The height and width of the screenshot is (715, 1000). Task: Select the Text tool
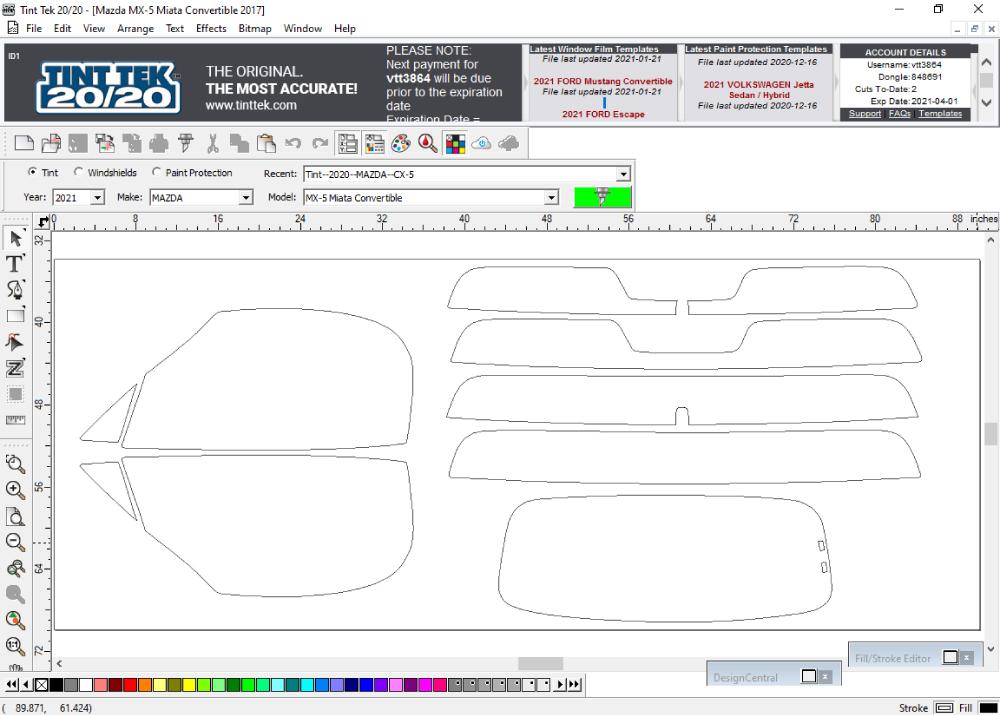14,264
